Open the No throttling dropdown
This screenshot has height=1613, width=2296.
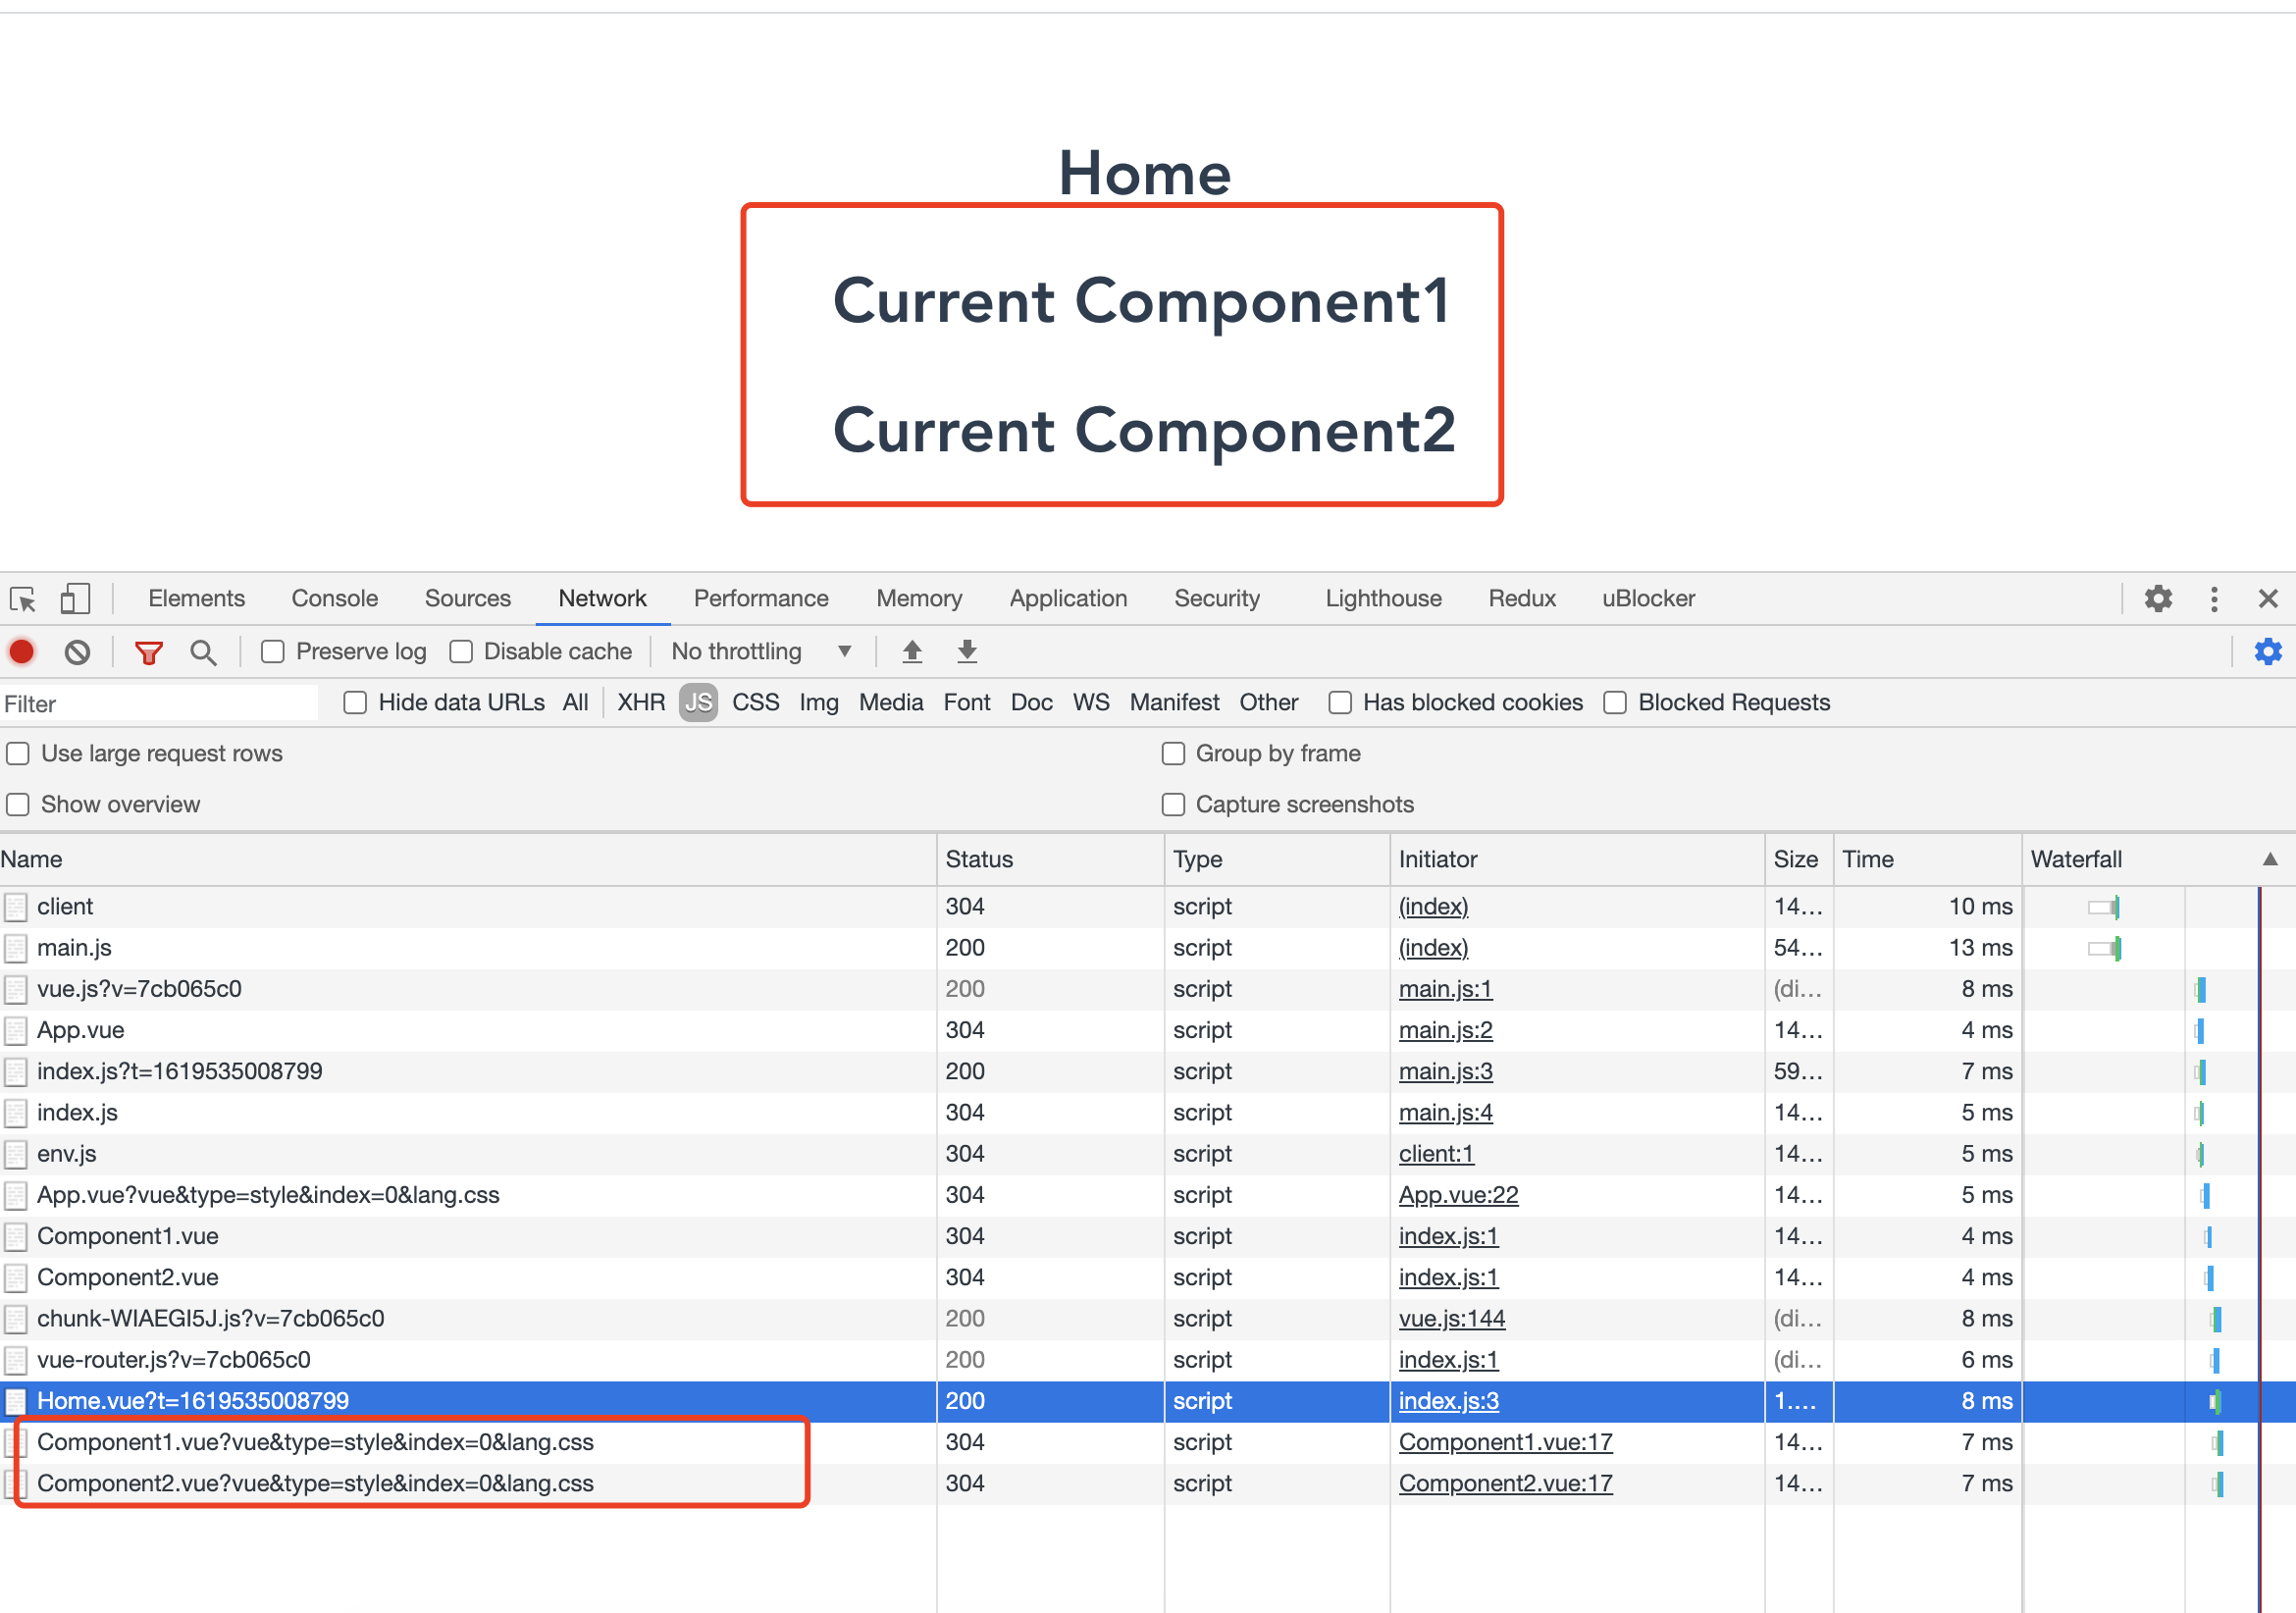(x=760, y=652)
